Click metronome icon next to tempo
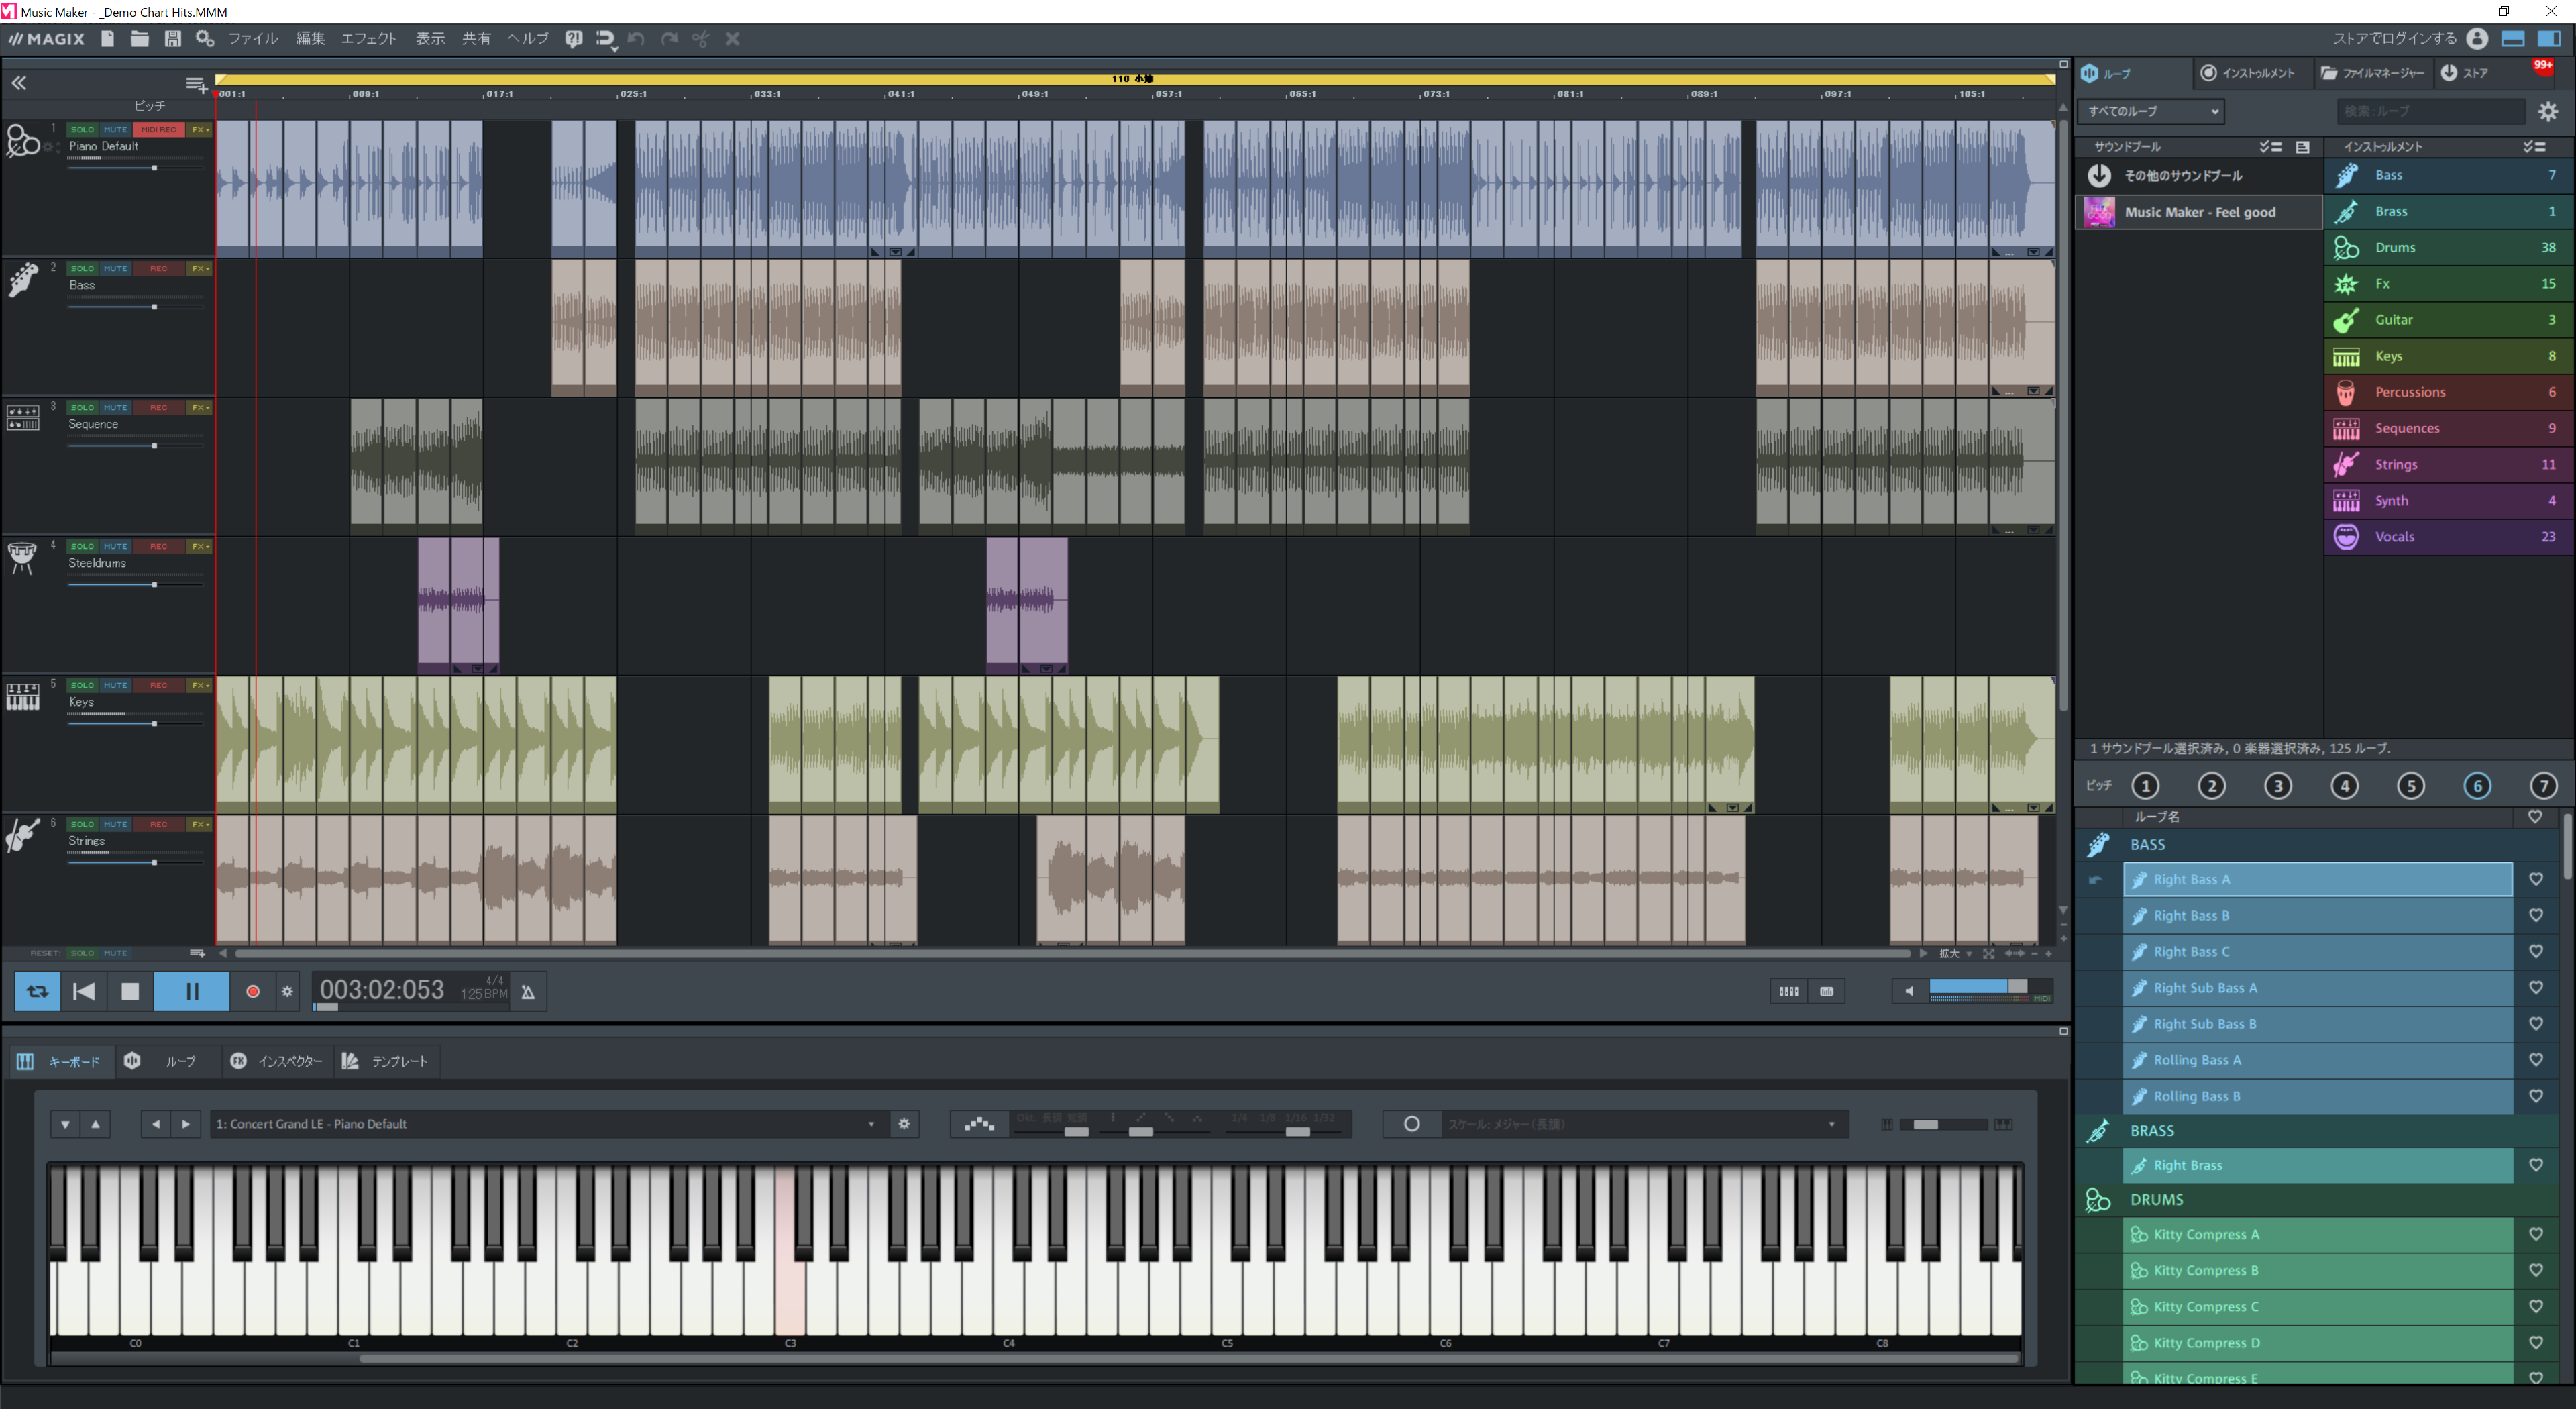 [x=528, y=992]
